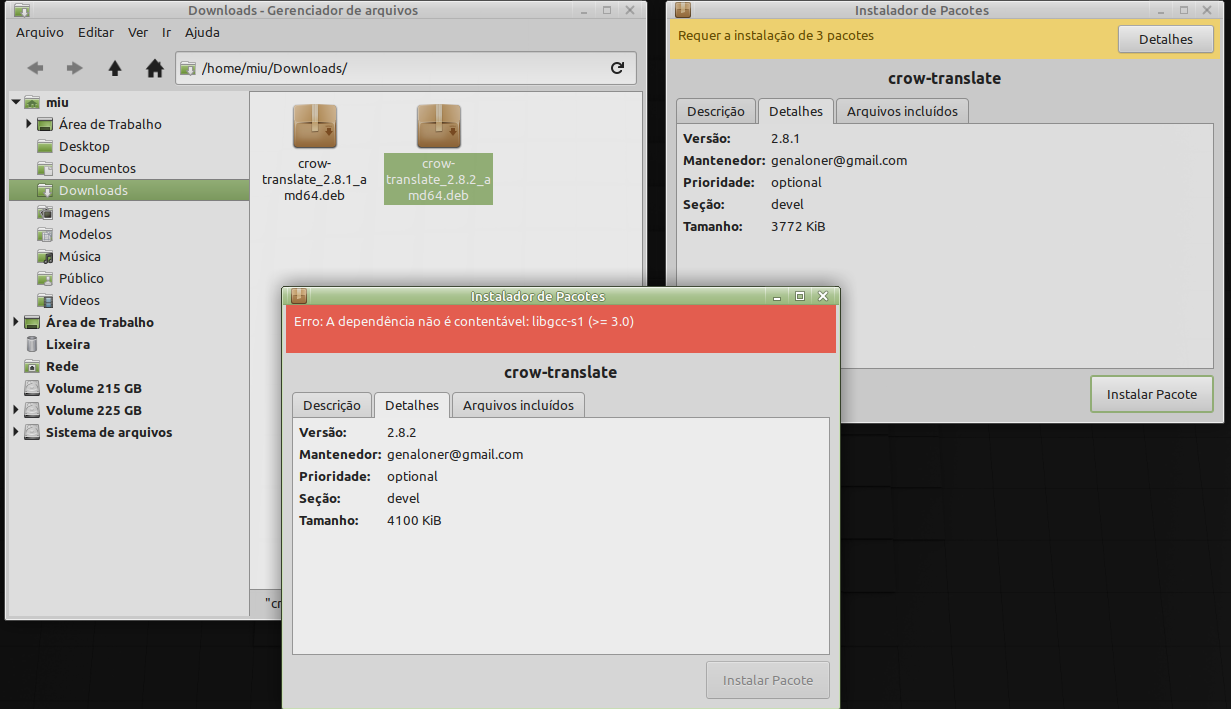Click red error text about libgcc-s1 dependency

point(464,322)
